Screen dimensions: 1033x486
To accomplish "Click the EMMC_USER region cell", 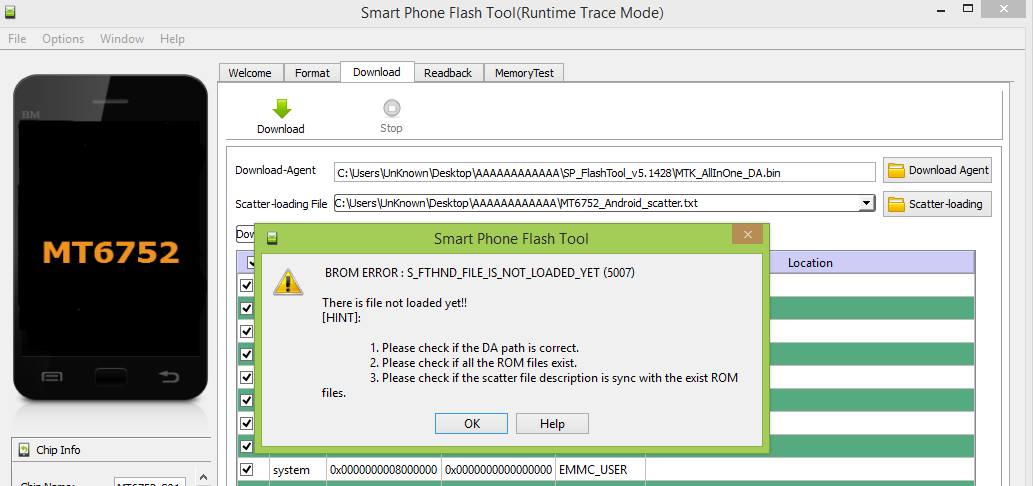I will (600, 470).
